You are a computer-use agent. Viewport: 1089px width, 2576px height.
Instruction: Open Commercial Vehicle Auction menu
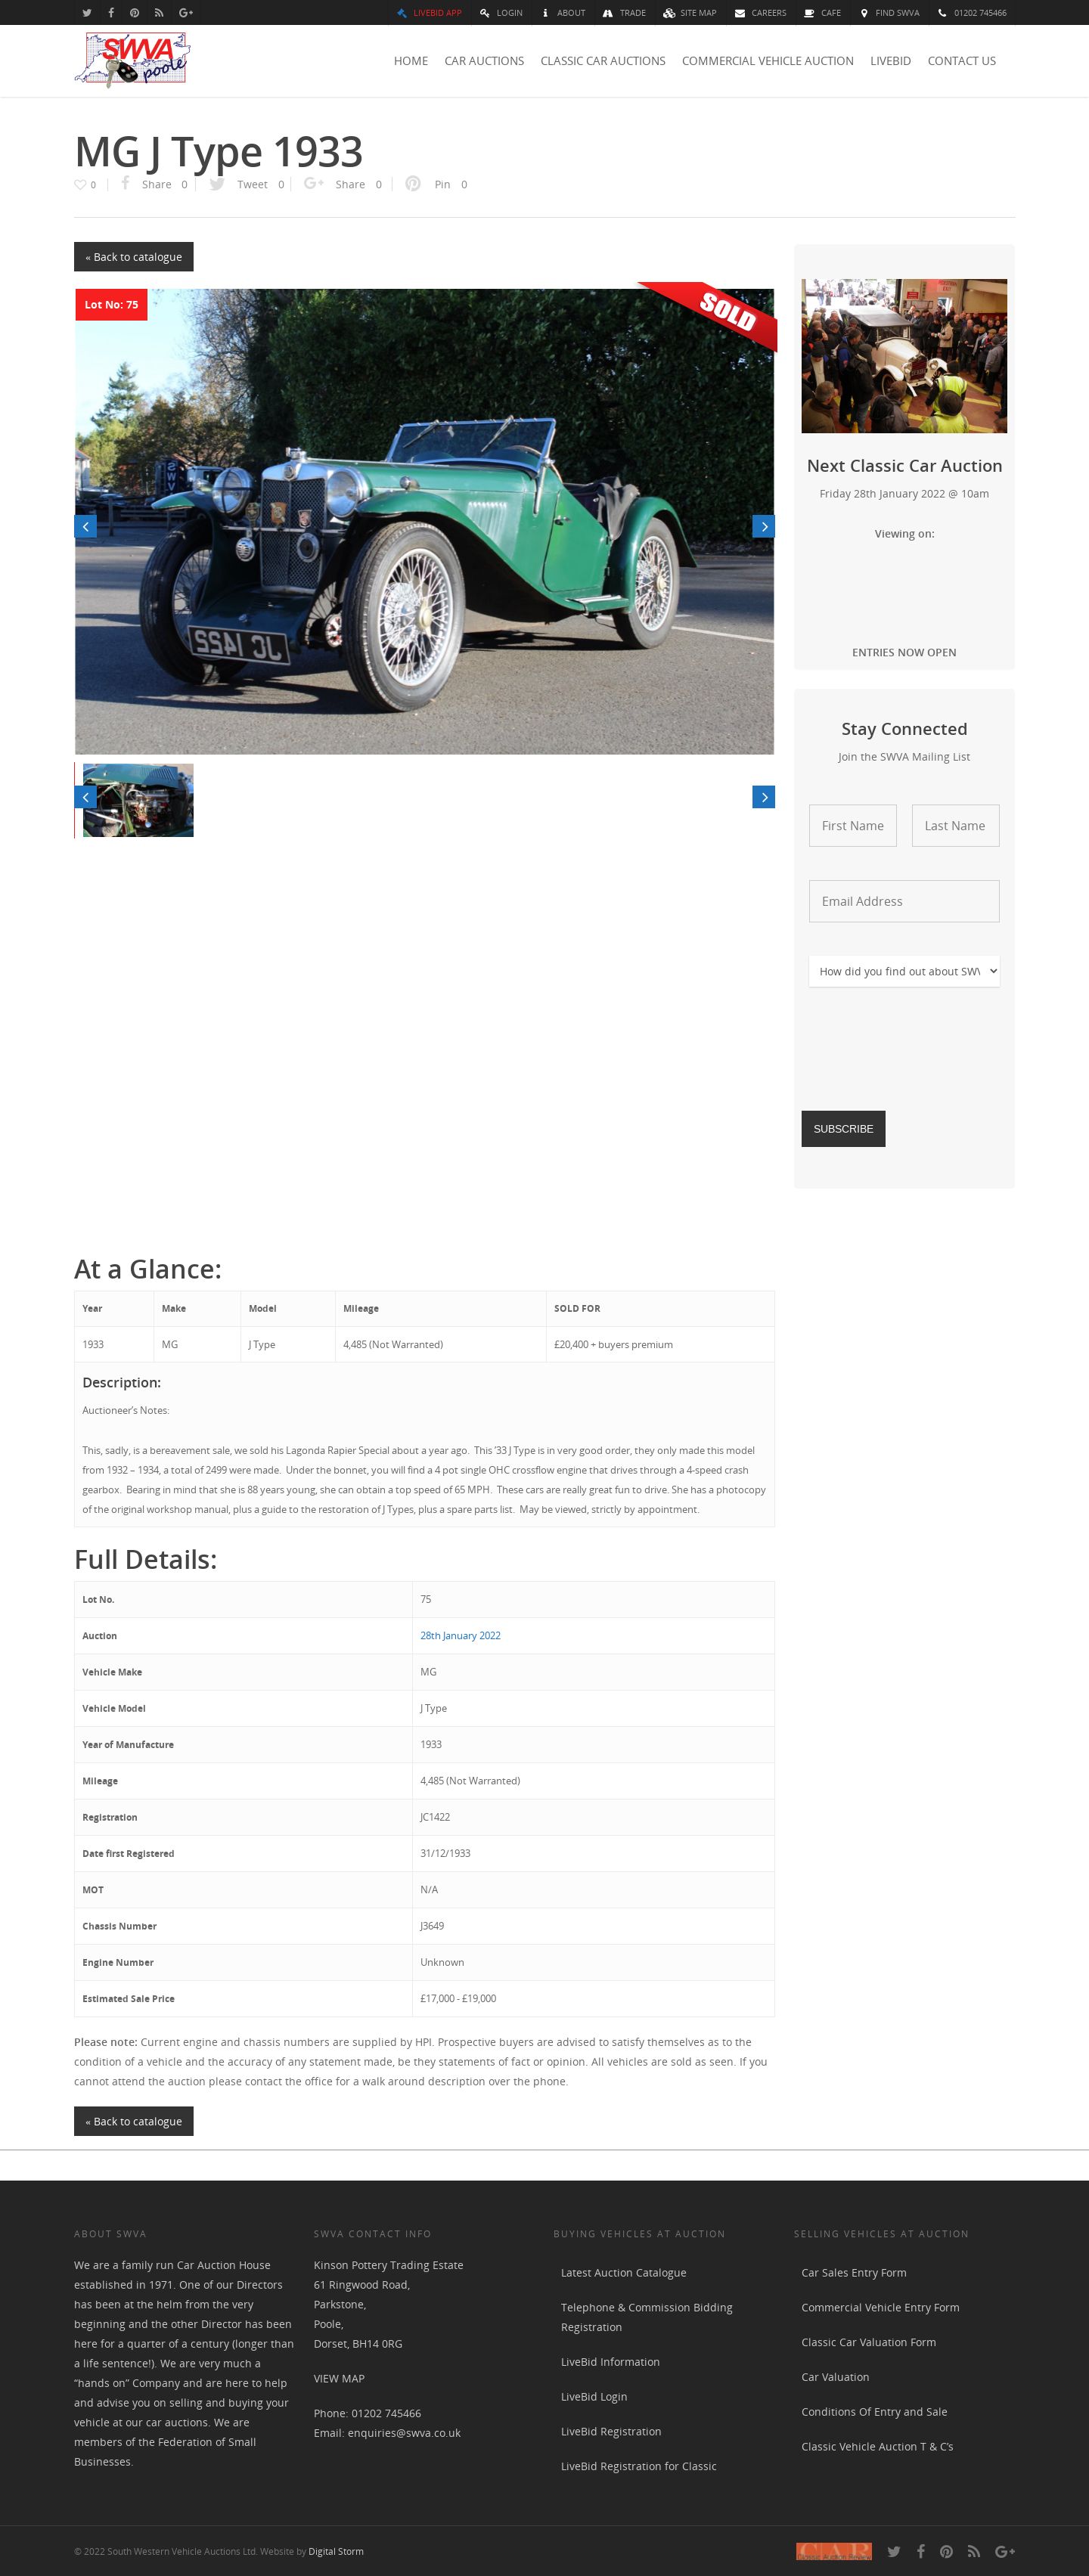[768, 61]
